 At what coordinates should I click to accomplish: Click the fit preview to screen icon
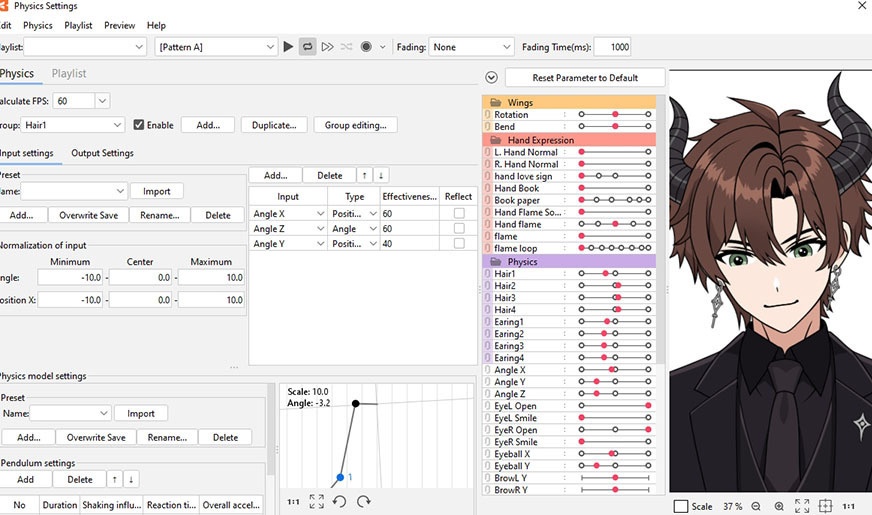point(802,506)
